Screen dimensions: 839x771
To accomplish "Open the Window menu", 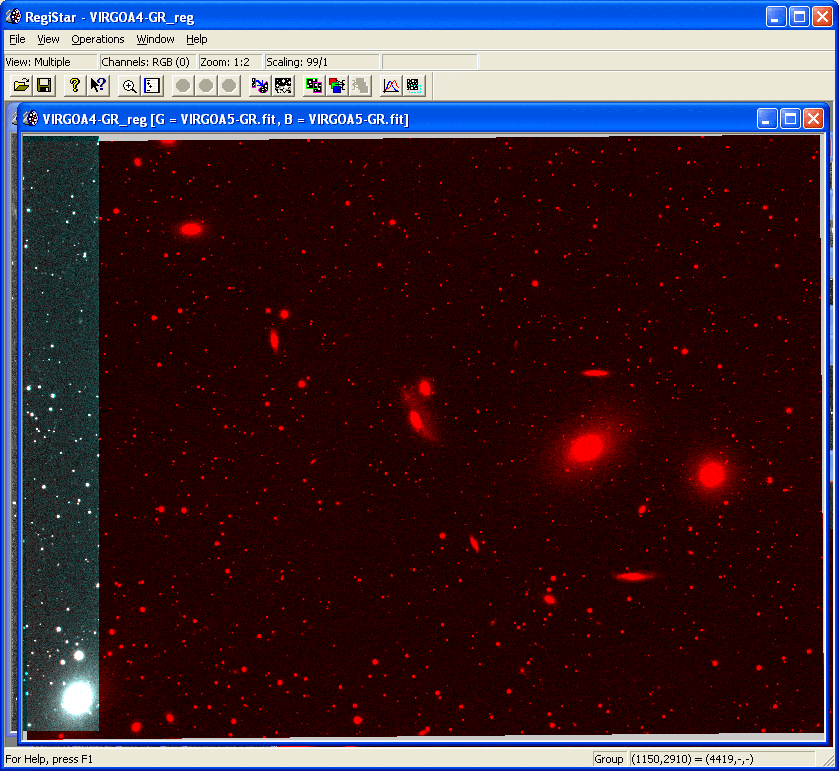I will tap(155, 39).
